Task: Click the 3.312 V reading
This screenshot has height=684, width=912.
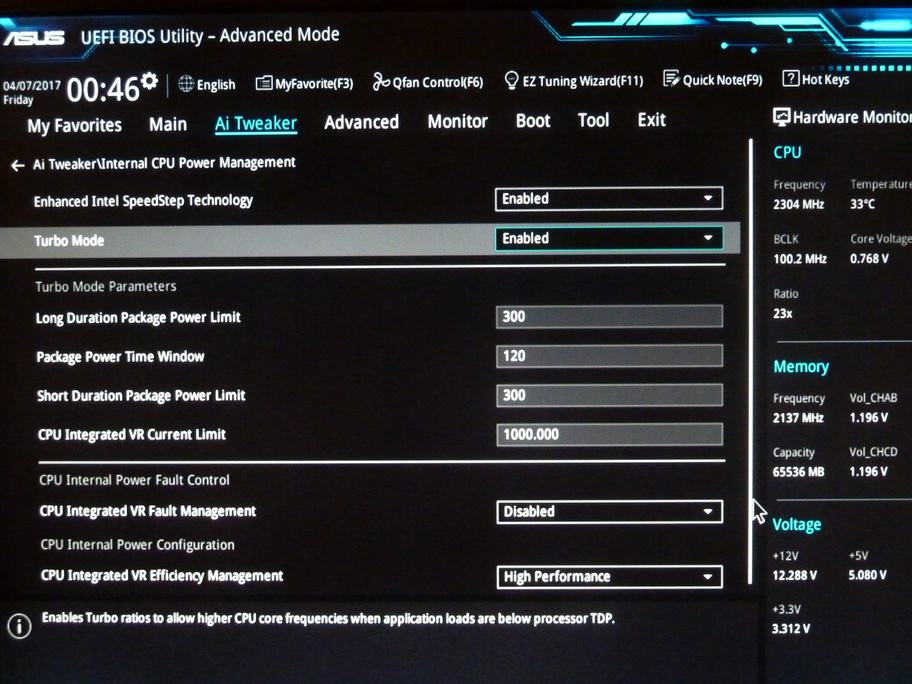Action: tap(791, 629)
